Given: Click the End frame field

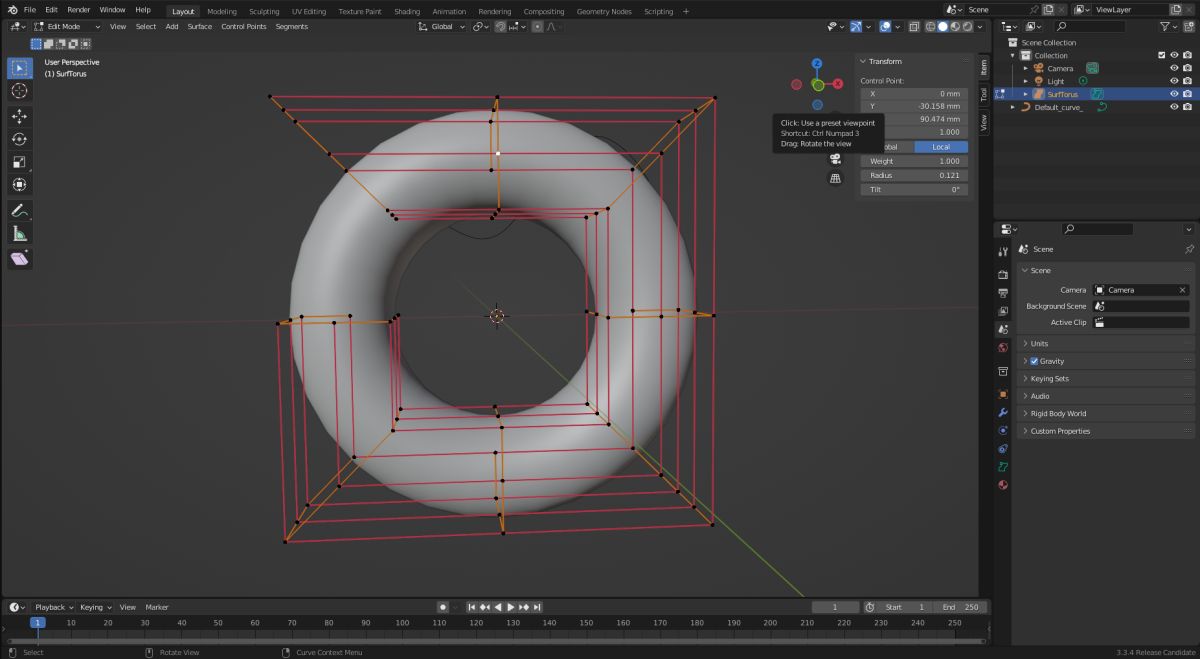Looking at the screenshot, I should tap(961, 607).
